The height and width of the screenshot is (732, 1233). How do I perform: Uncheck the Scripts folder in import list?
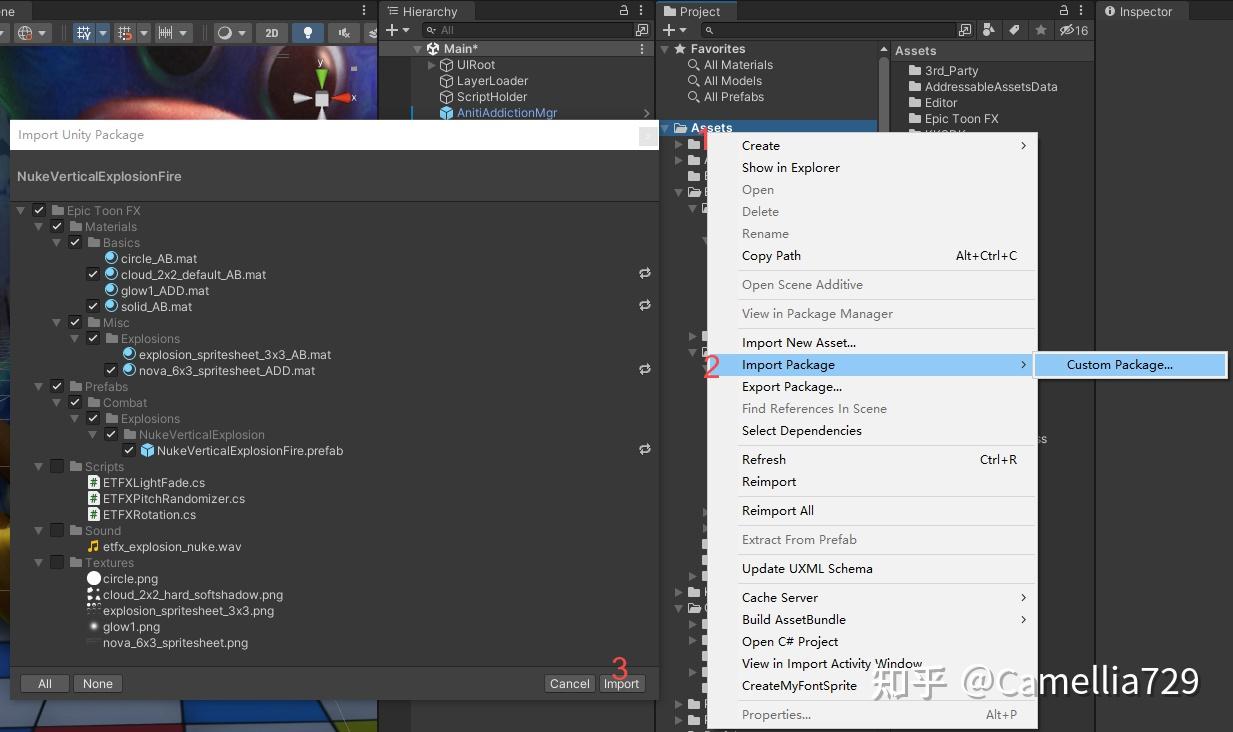point(56,466)
